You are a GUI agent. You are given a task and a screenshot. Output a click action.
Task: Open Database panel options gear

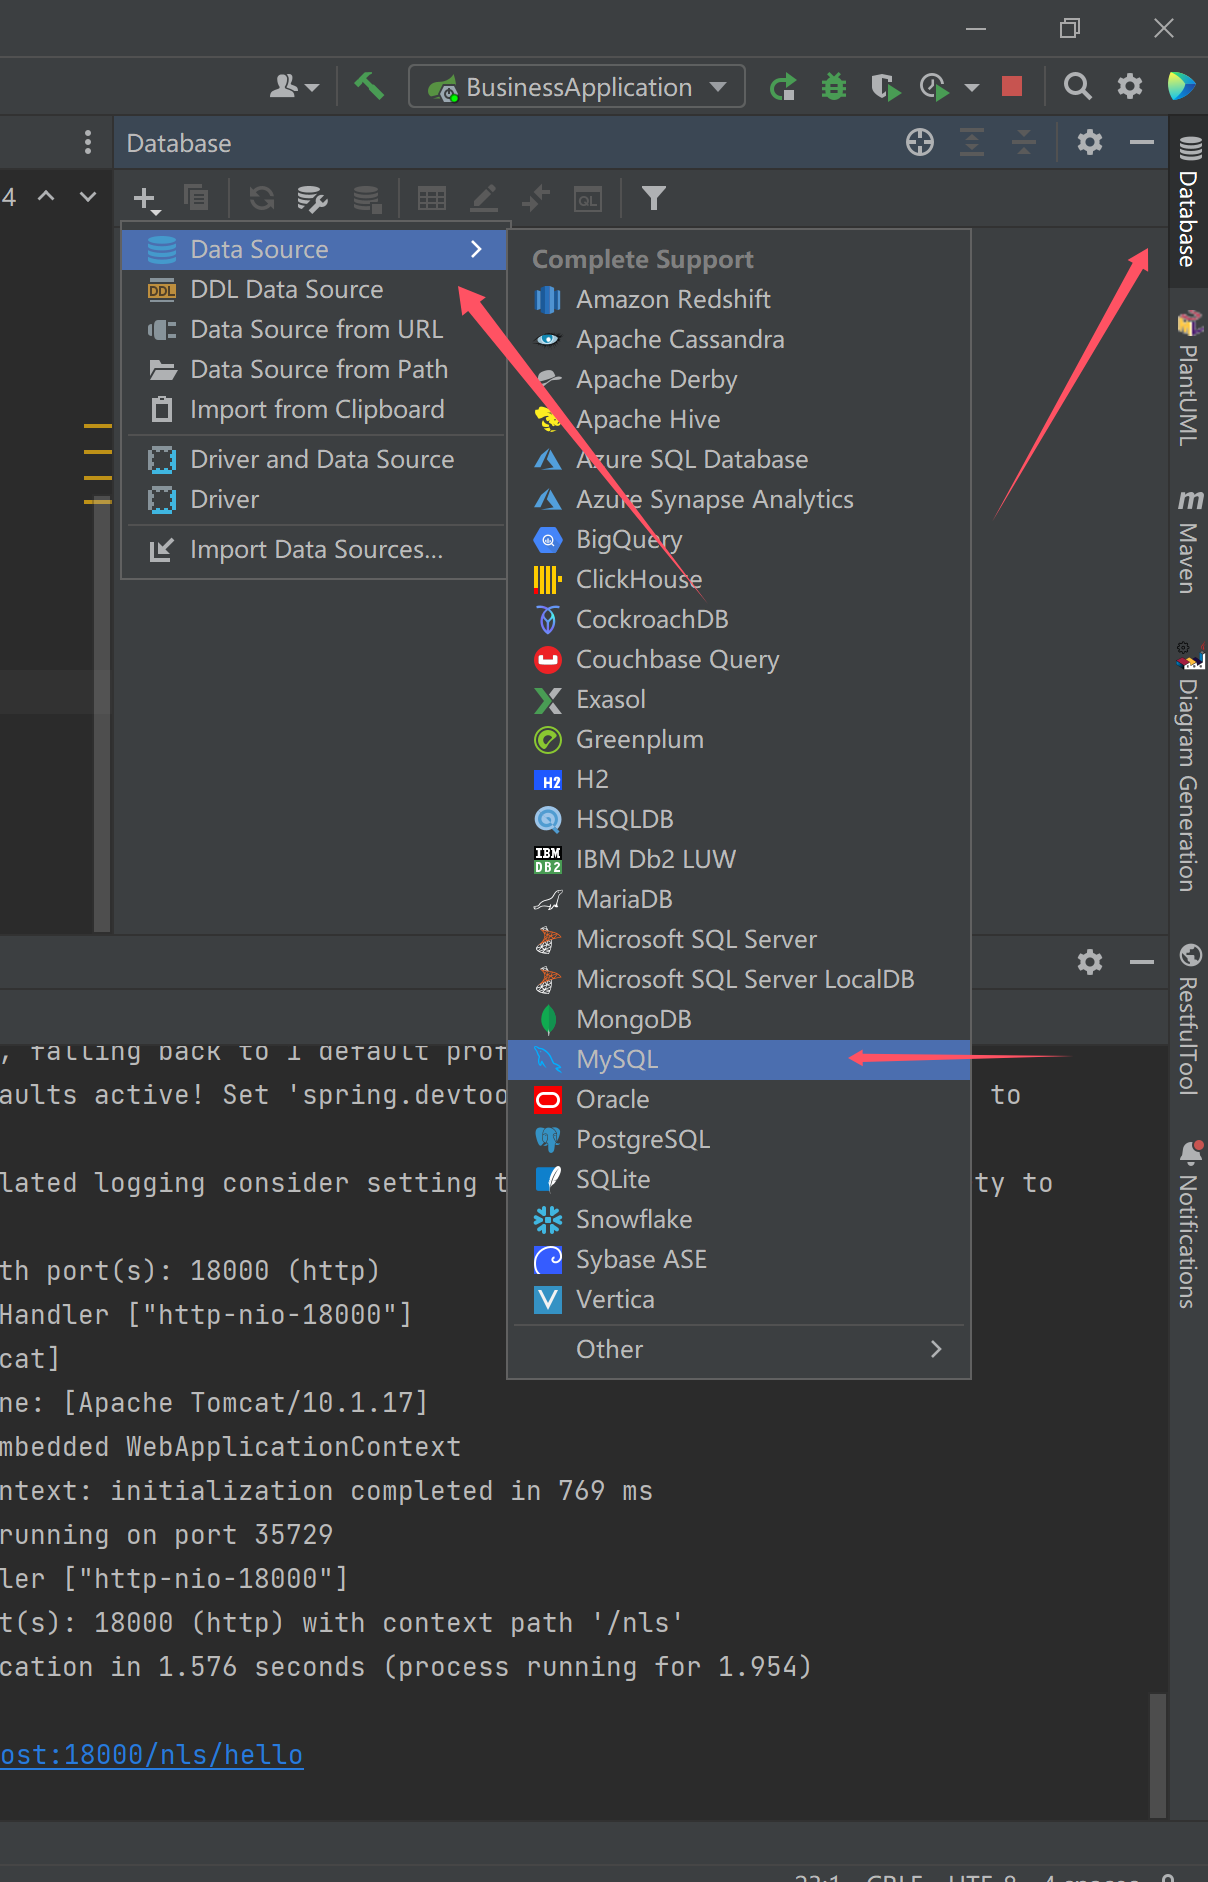pyautogui.click(x=1090, y=143)
